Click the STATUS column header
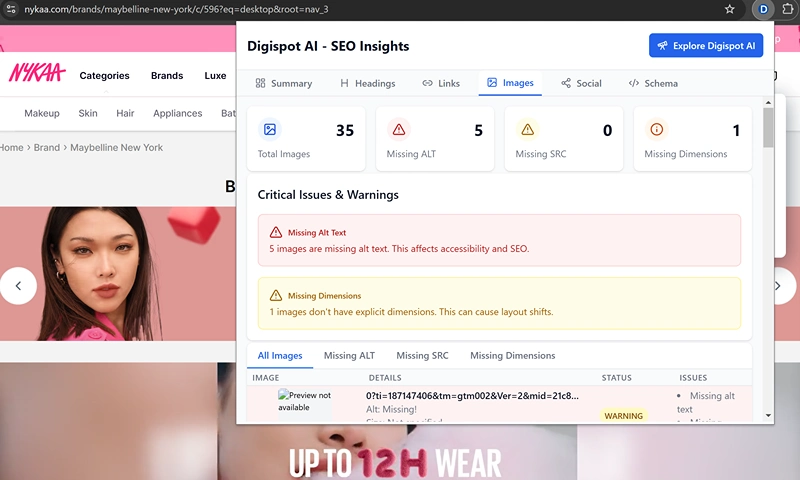This screenshot has height=480, width=800. click(616, 378)
